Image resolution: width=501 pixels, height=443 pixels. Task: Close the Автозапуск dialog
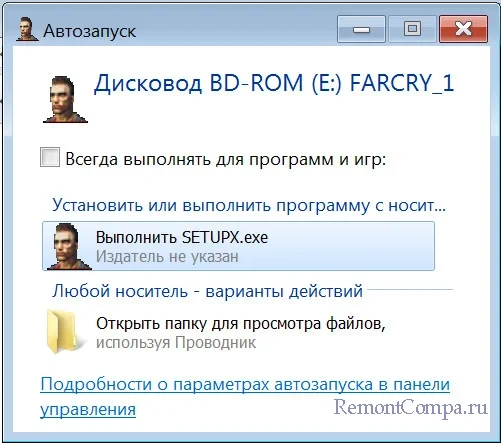463,29
